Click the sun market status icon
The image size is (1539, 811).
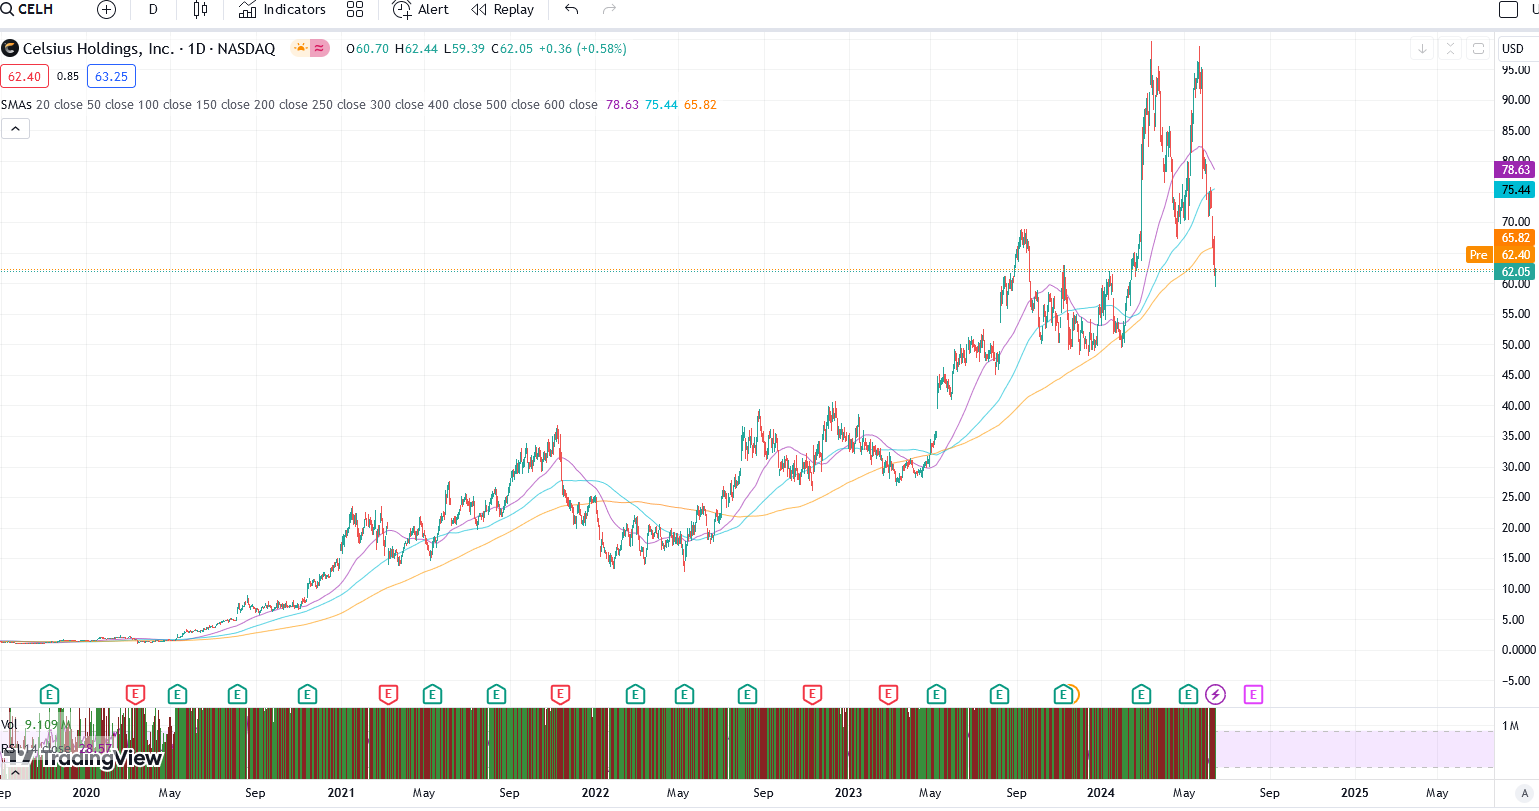[x=300, y=48]
